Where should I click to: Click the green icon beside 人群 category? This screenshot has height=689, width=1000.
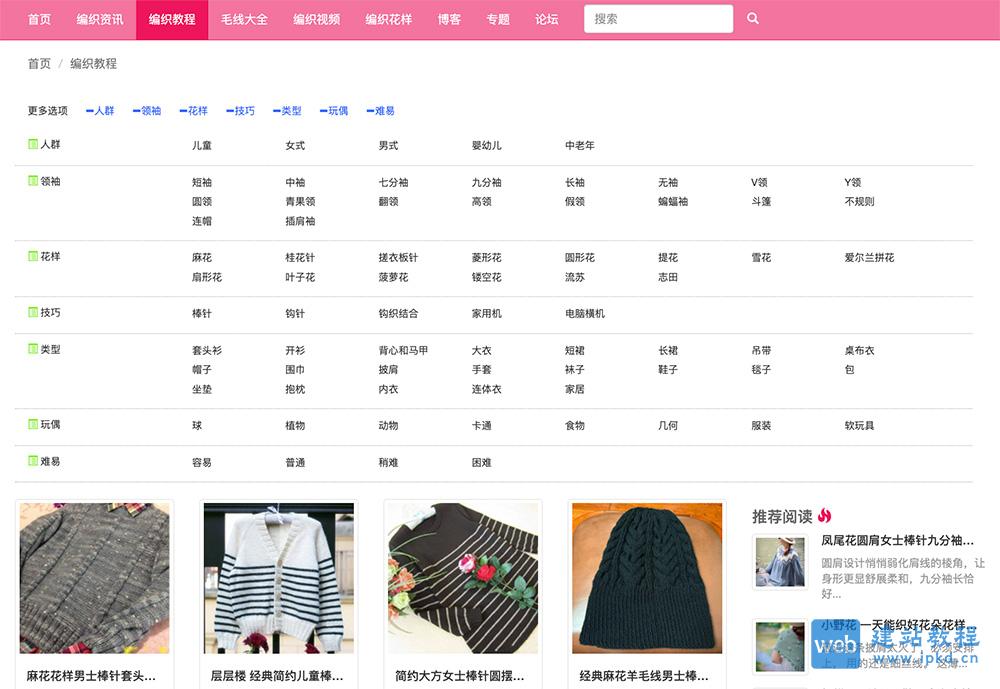point(31,145)
